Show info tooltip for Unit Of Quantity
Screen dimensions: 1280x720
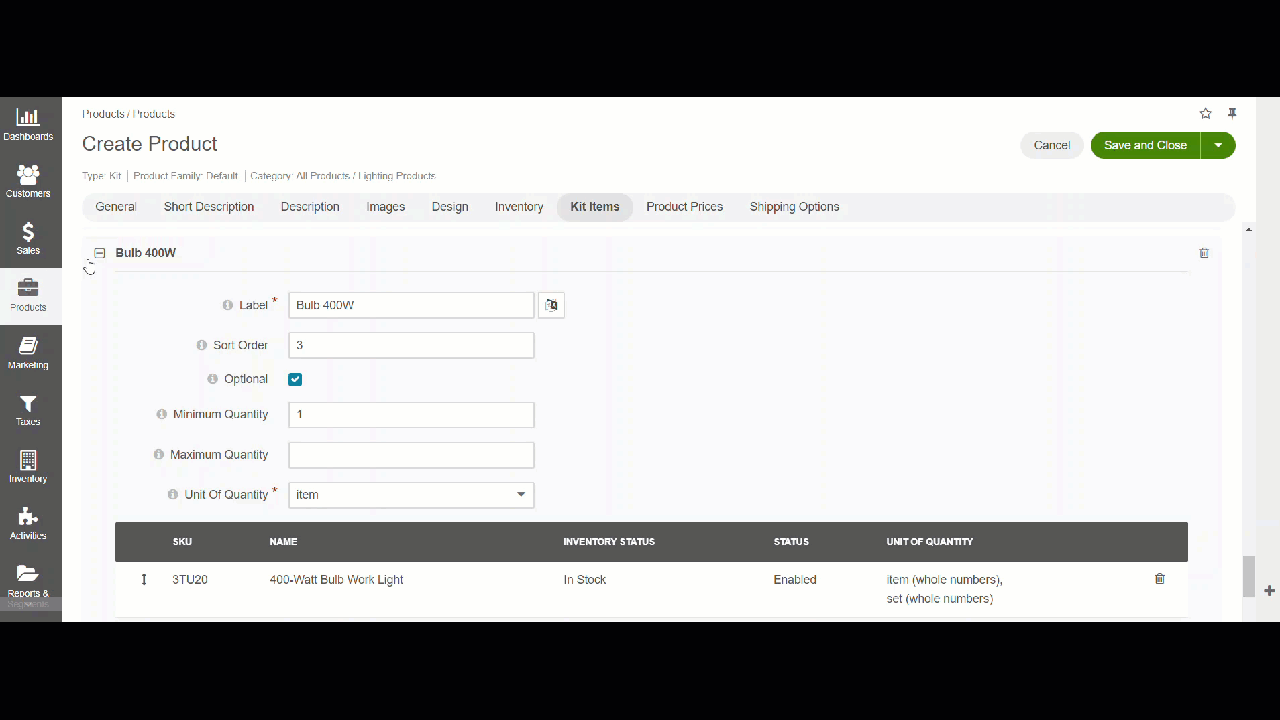tap(173, 495)
